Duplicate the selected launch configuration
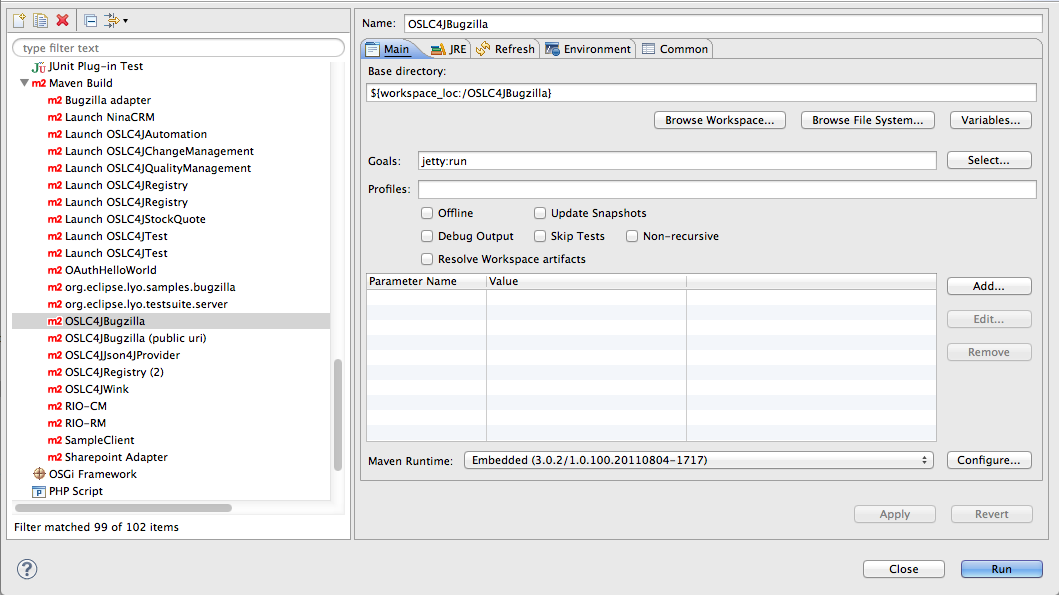The height and width of the screenshot is (595, 1059). coord(41,21)
